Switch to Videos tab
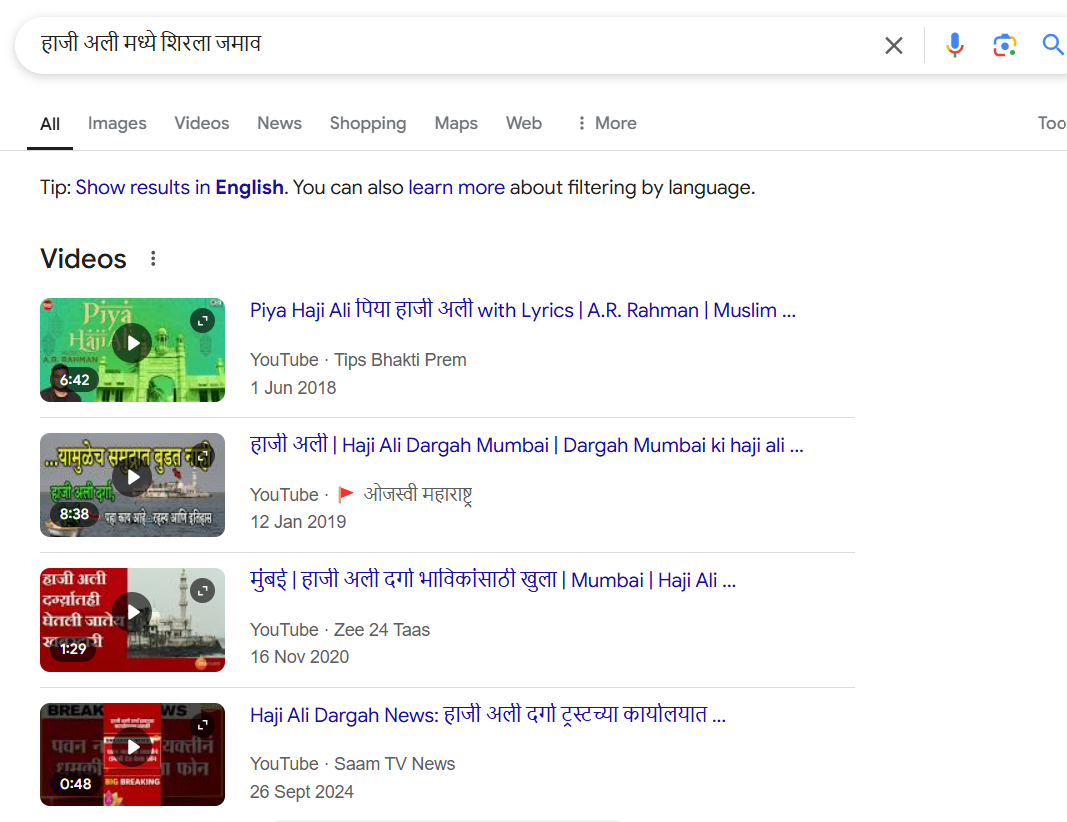This screenshot has width=1067, height=822. point(201,123)
